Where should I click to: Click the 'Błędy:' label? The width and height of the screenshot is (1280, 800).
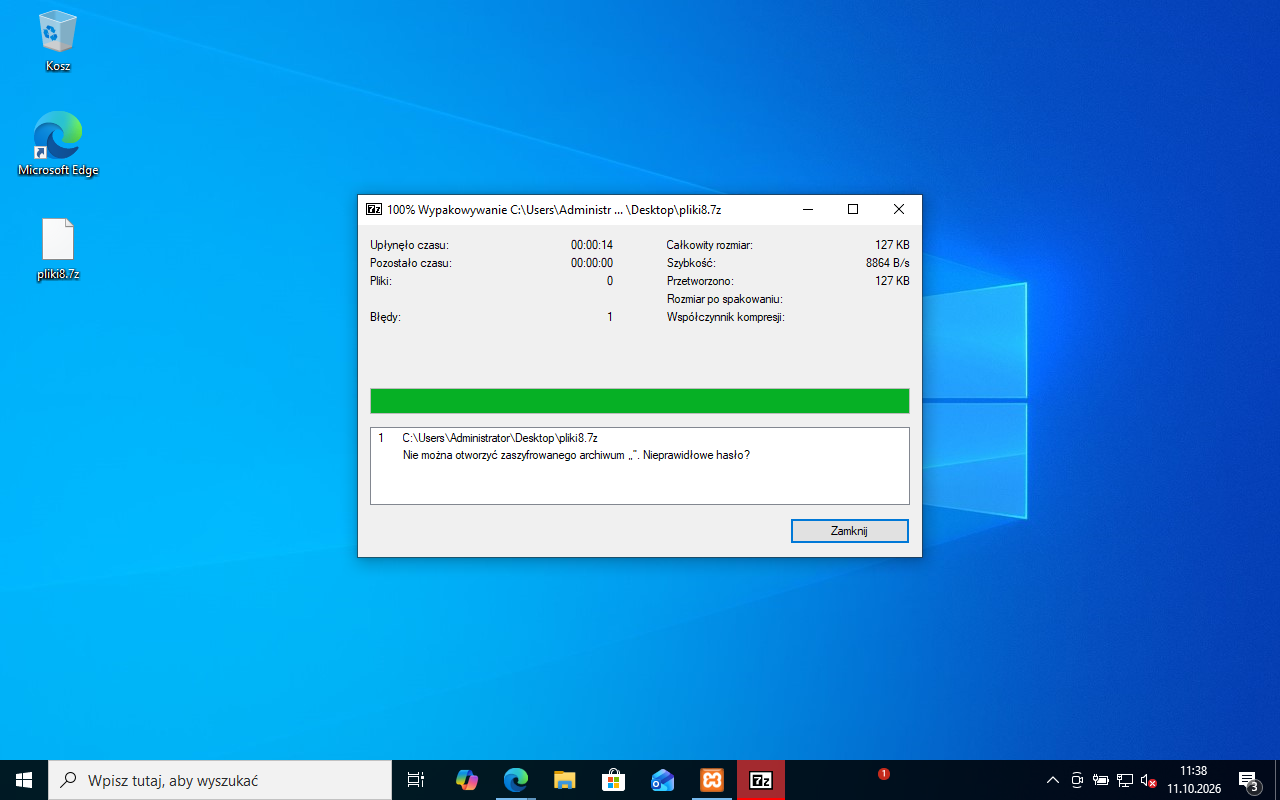[385, 317]
